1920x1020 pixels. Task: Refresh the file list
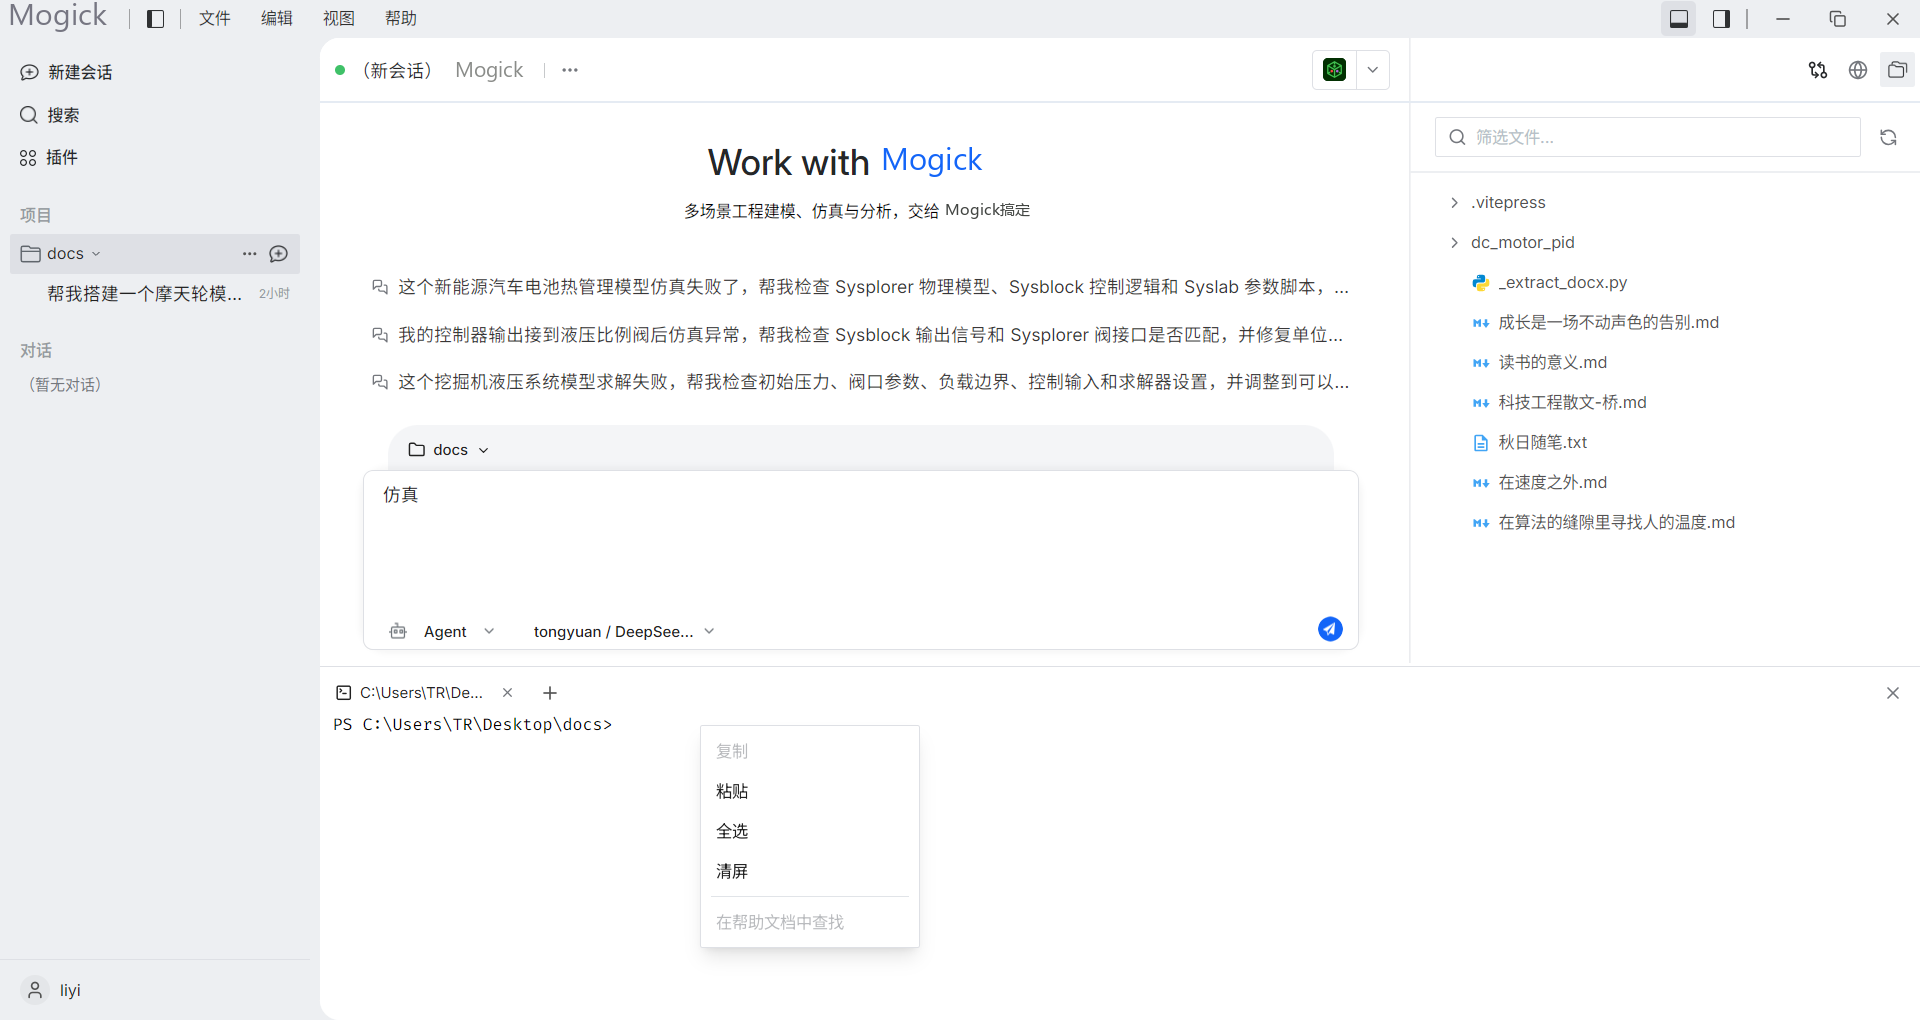click(1888, 137)
